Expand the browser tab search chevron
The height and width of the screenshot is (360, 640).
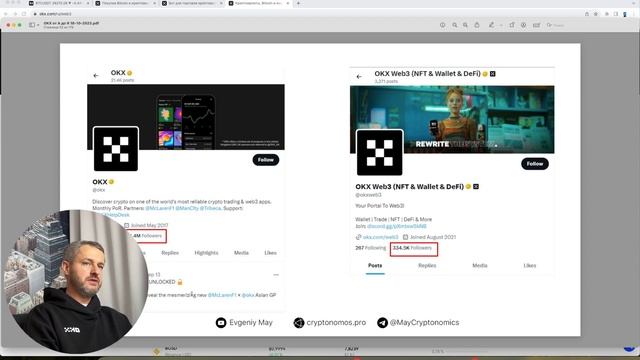coord(634,3)
